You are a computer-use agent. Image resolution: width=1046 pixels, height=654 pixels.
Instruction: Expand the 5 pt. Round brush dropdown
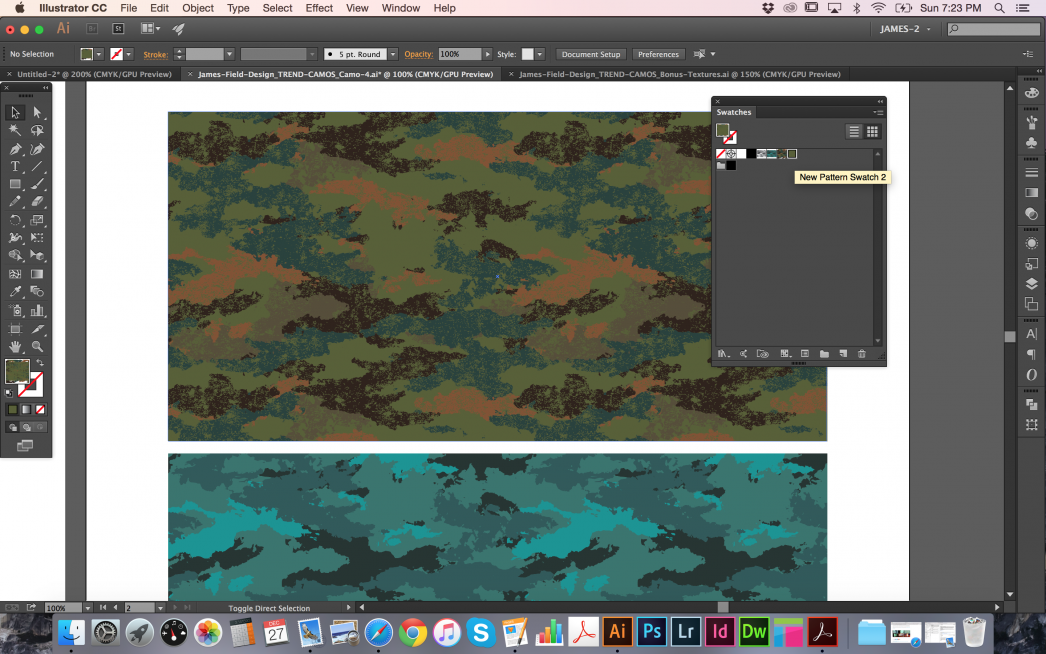[392, 54]
